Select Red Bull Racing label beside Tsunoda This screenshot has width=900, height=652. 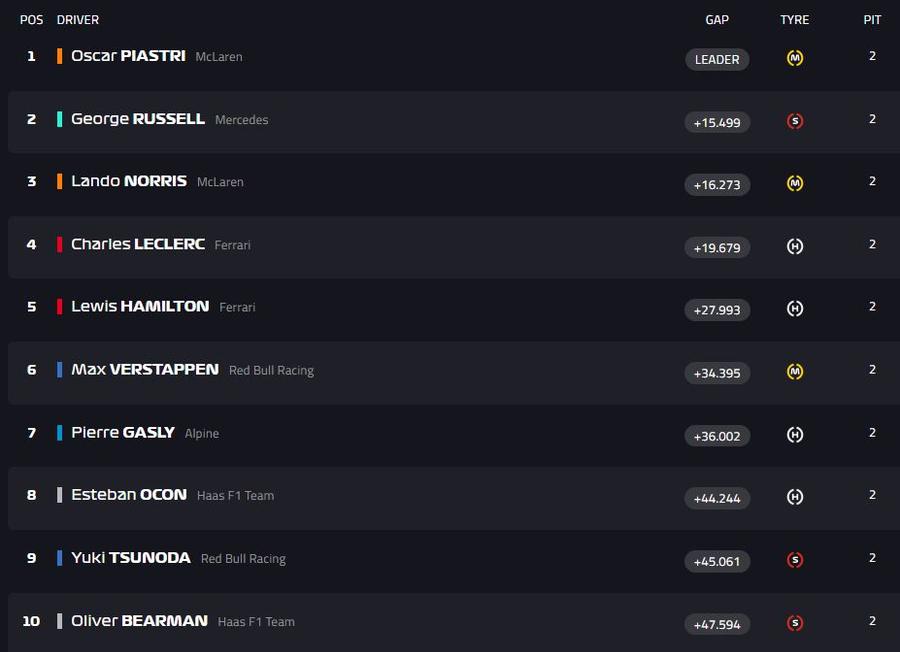coord(243,558)
